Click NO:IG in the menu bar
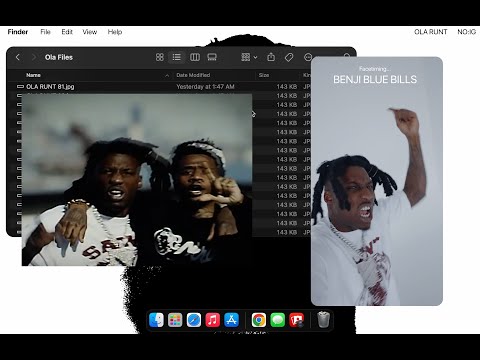The width and height of the screenshot is (480, 360). [x=466, y=32]
